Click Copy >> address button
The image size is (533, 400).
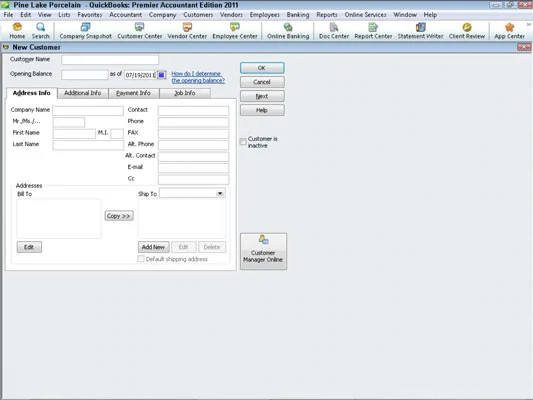point(119,216)
